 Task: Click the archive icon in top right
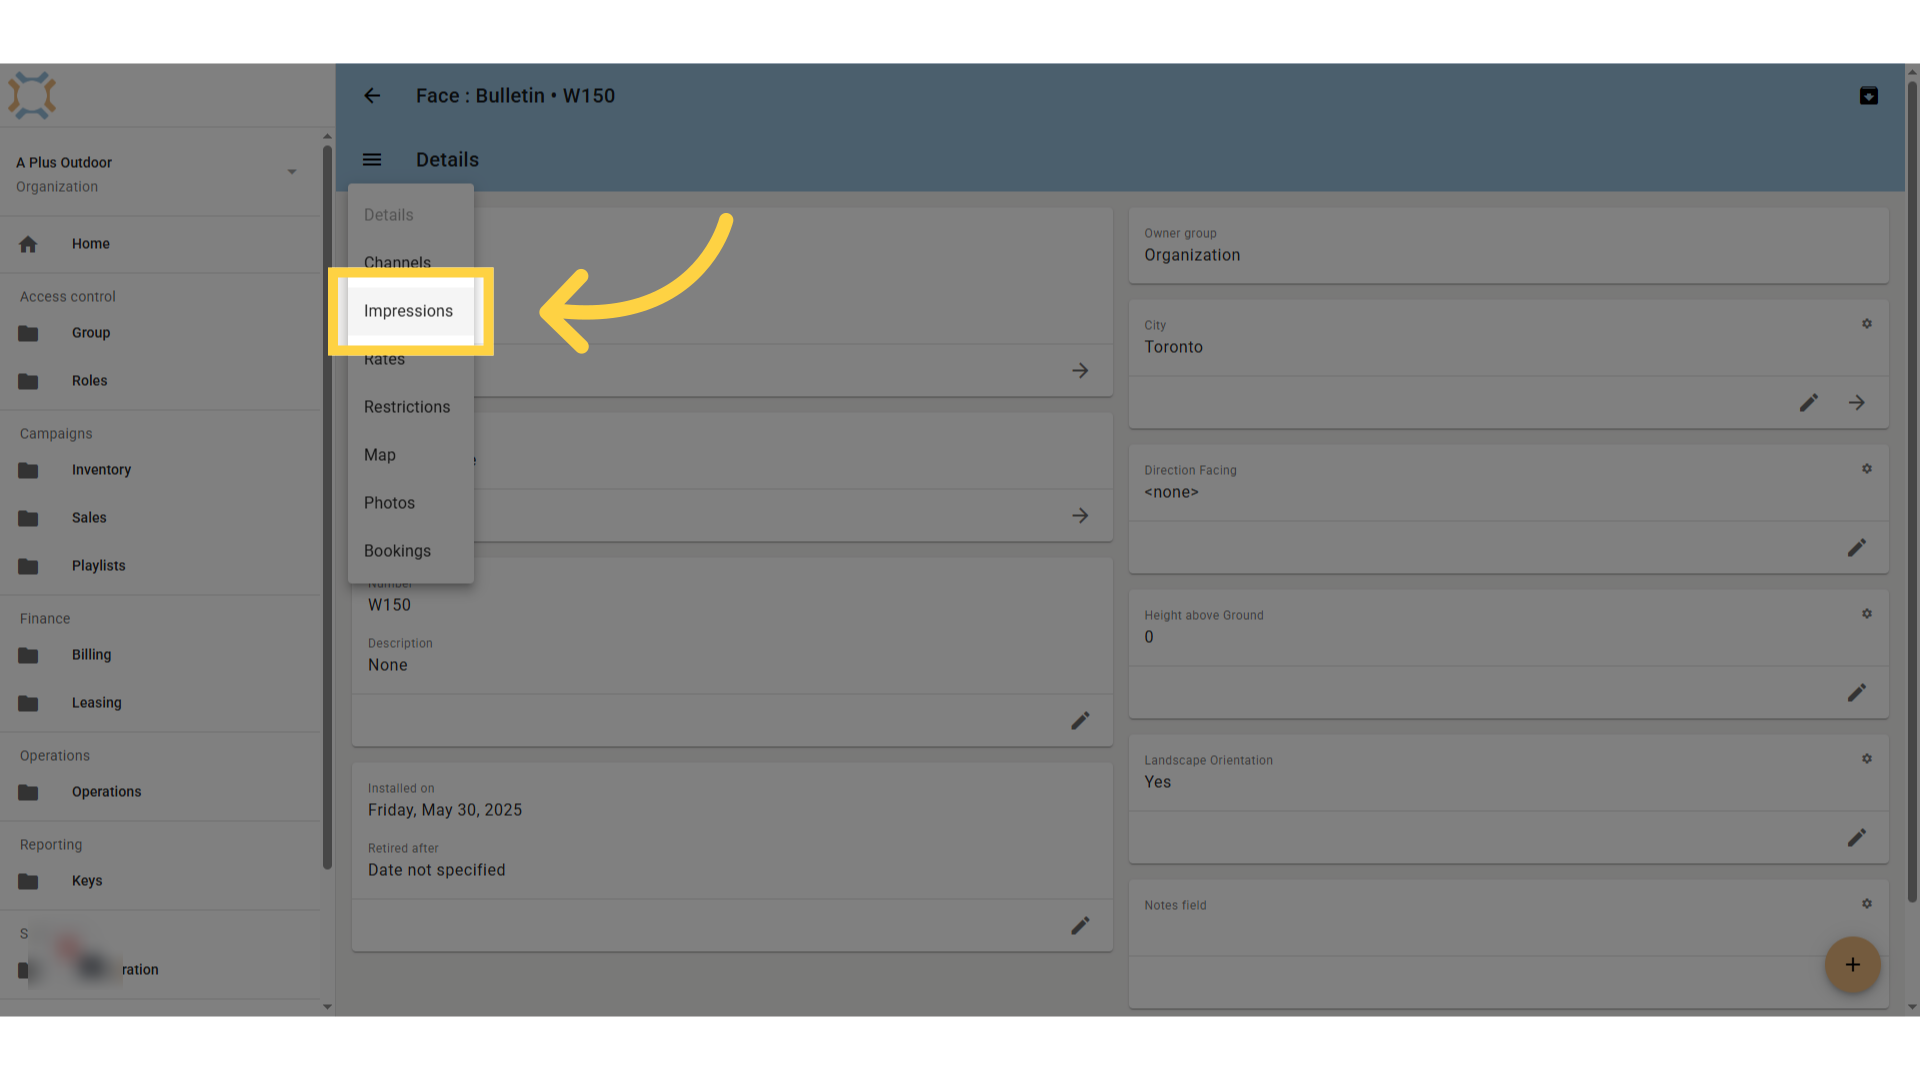1868,96
